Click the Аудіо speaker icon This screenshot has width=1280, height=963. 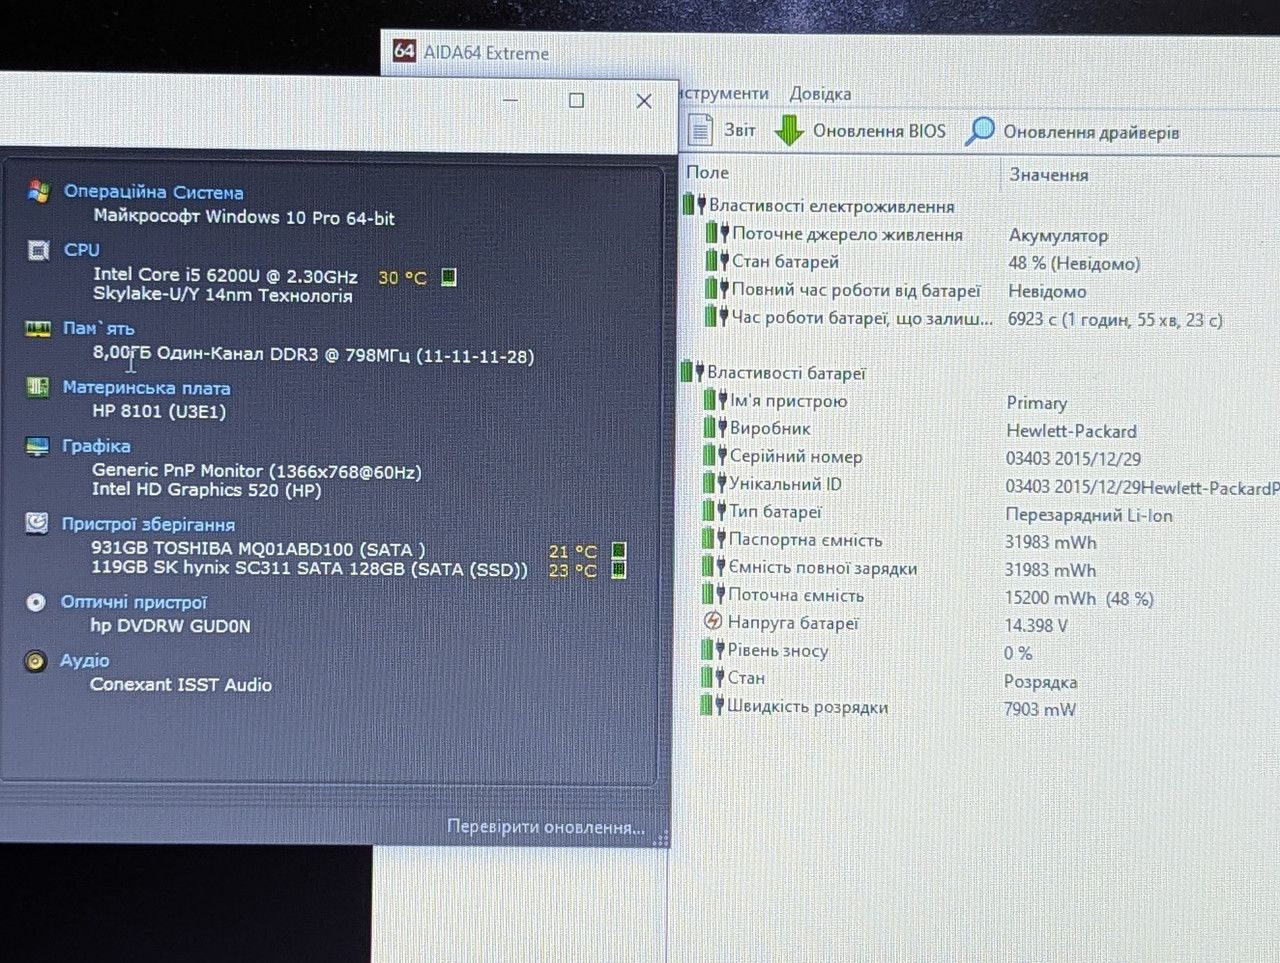tap(35, 661)
